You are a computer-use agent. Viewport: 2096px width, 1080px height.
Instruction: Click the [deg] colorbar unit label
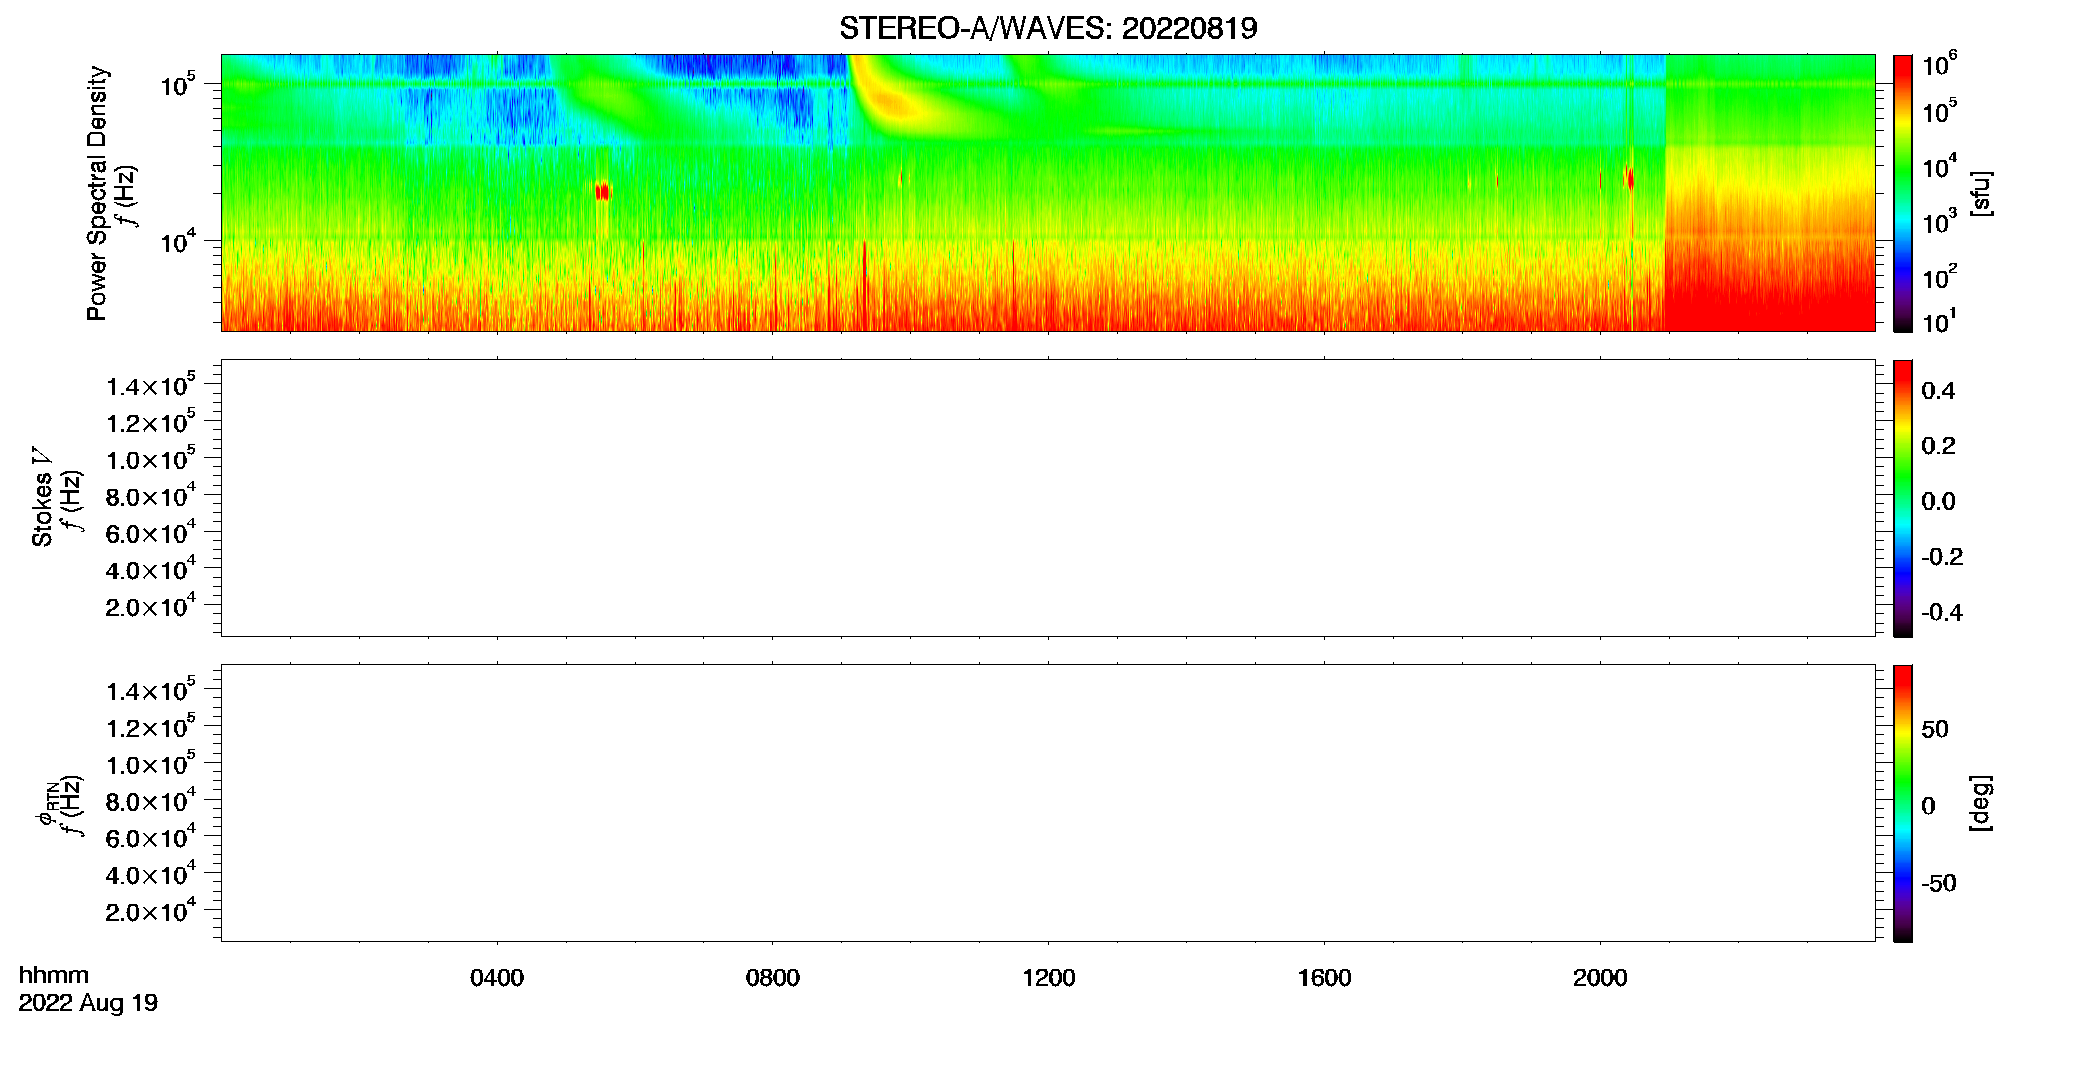pyautogui.click(x=1980, y=803)
